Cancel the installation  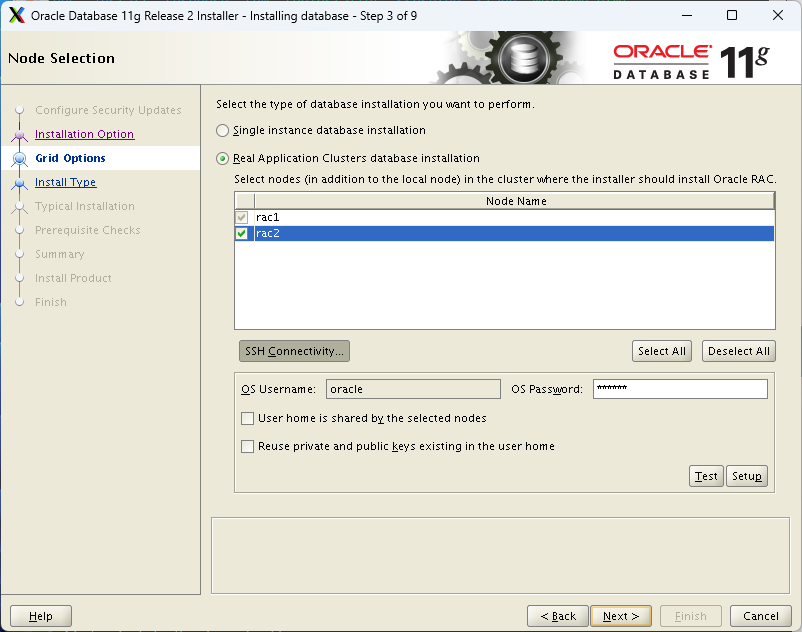[x=761, y=616]
